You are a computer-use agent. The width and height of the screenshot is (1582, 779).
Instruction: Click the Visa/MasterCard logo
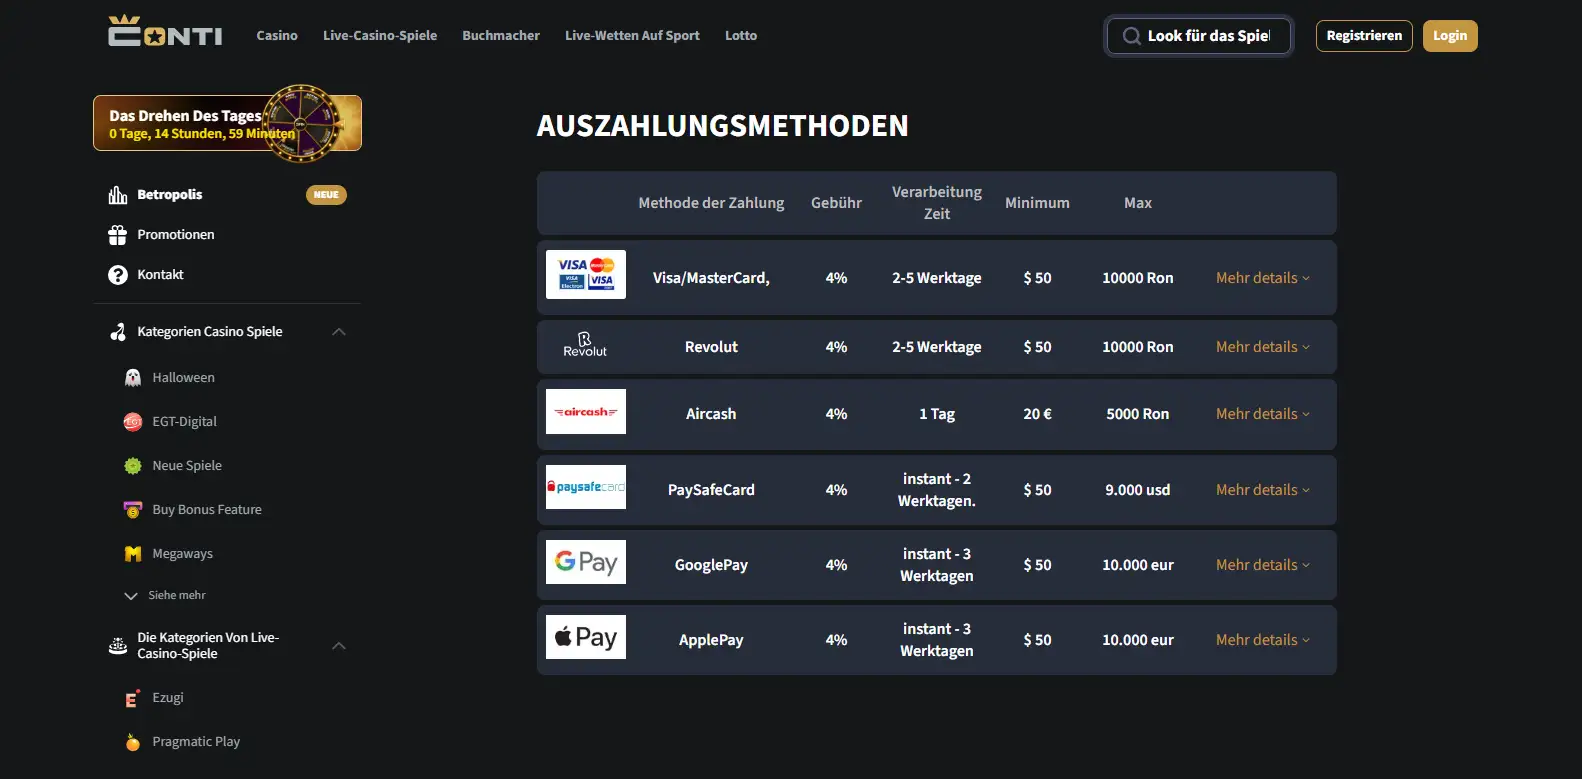pos(586,274)
